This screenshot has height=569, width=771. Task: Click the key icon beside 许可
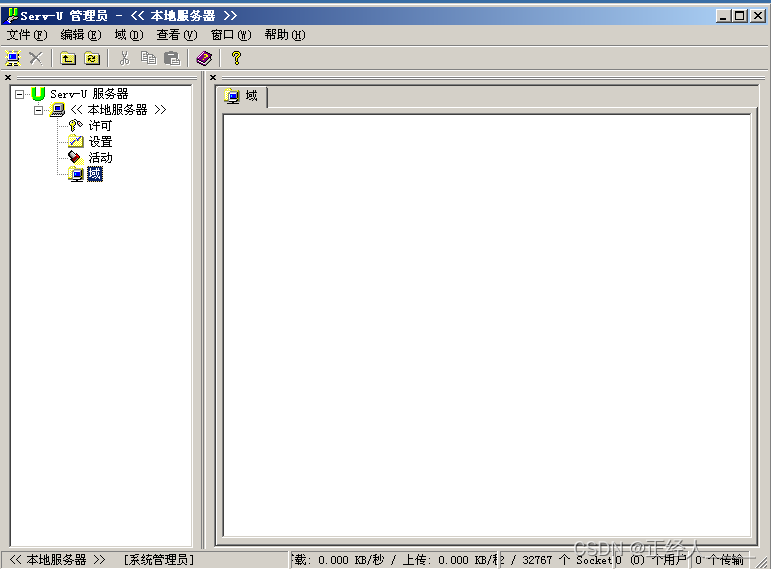coord(75,125)
